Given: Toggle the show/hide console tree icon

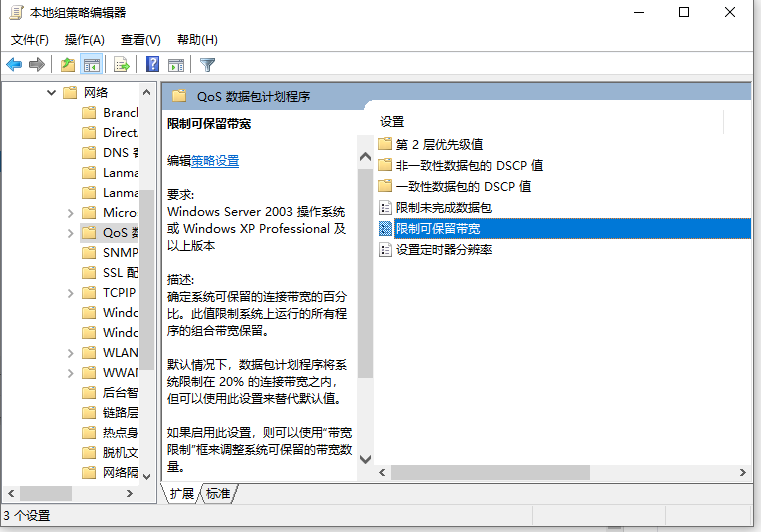Looking at the screenshot, I should pyautogui.click(x=91, y=65).
